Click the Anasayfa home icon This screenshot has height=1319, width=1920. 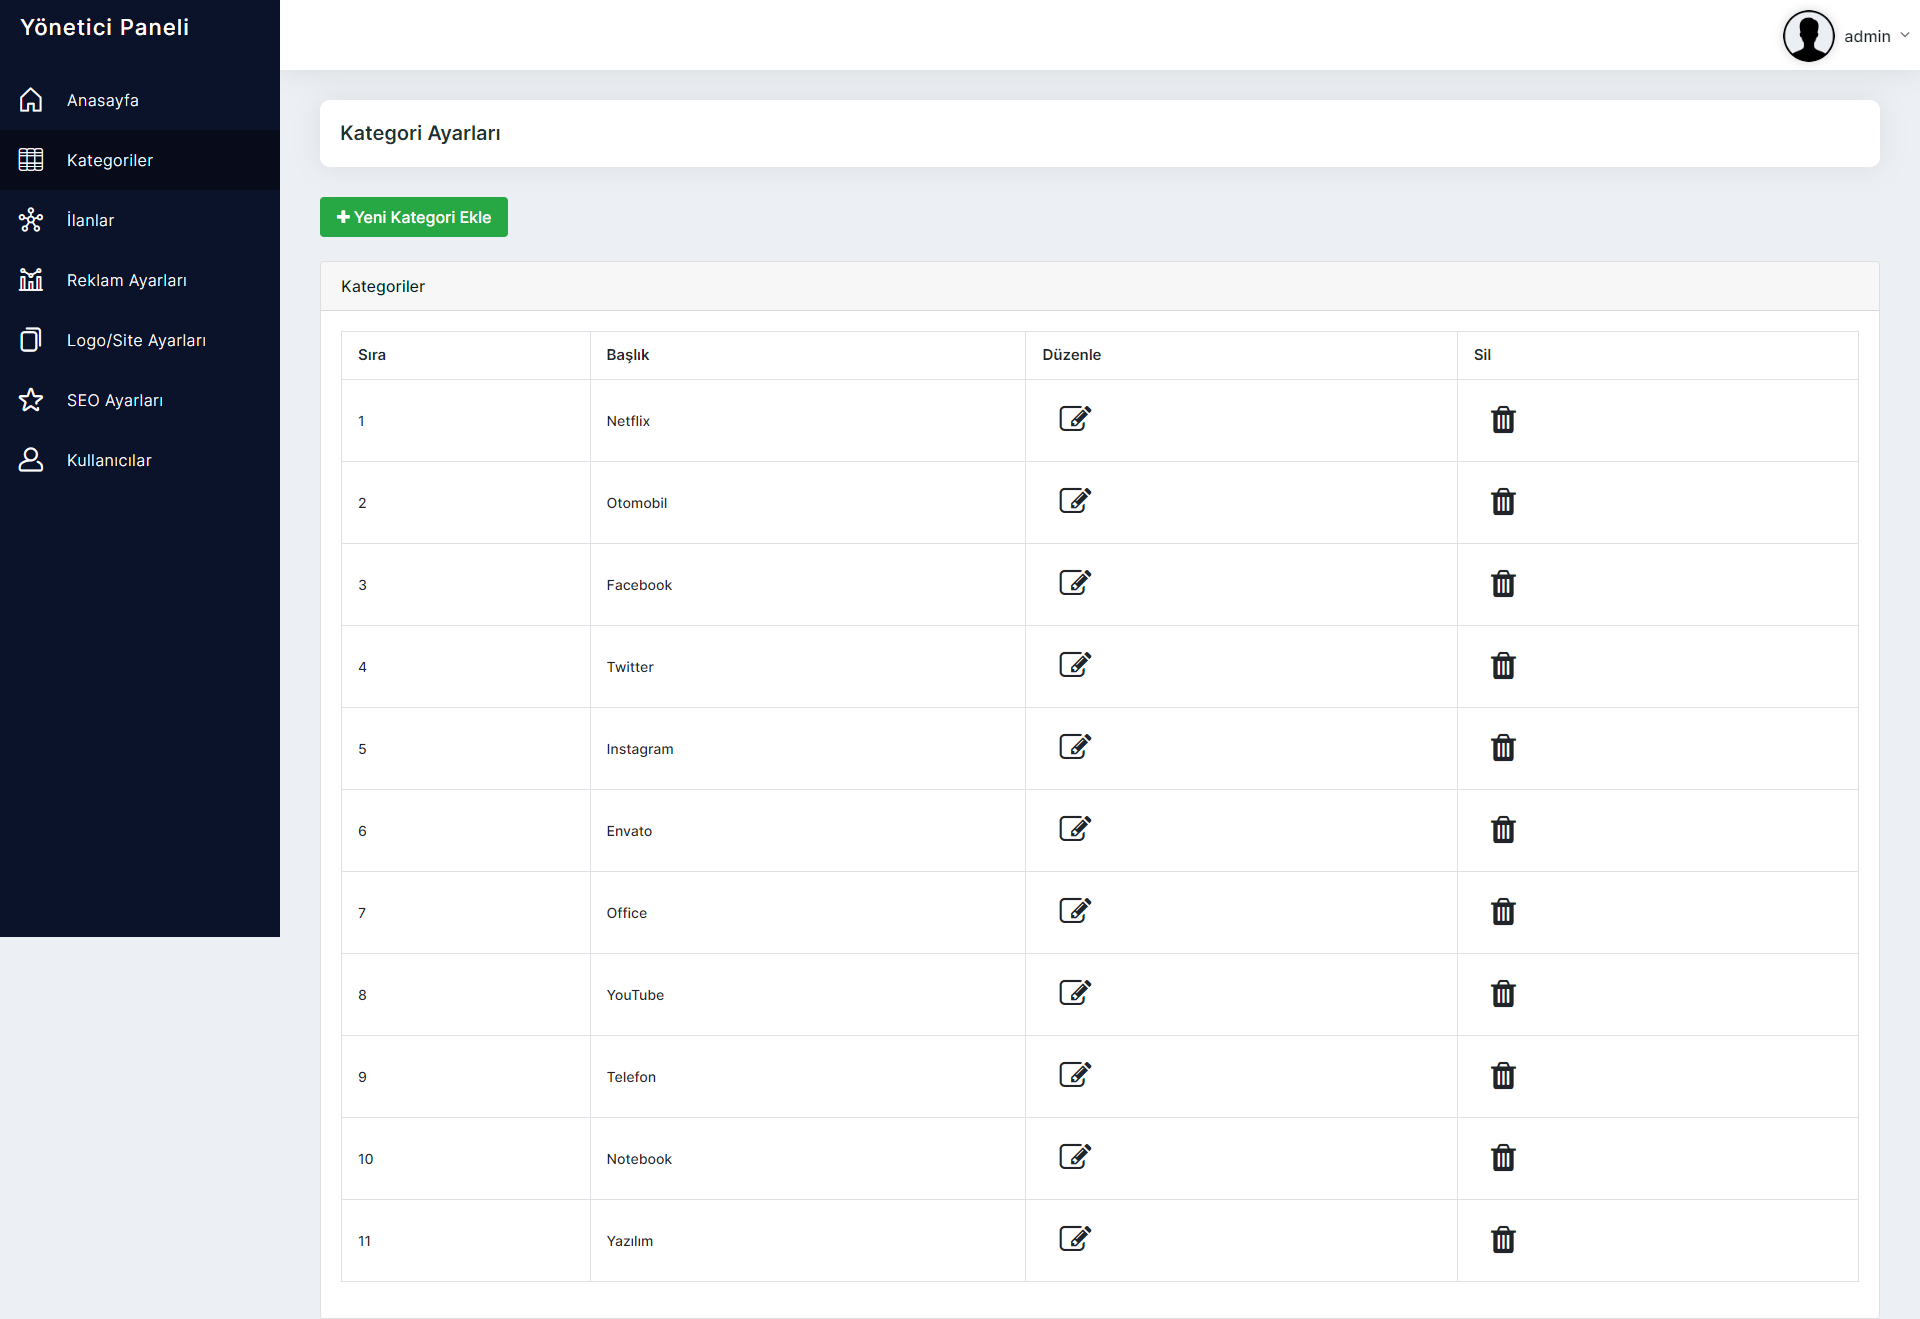(x=31, y=100)
